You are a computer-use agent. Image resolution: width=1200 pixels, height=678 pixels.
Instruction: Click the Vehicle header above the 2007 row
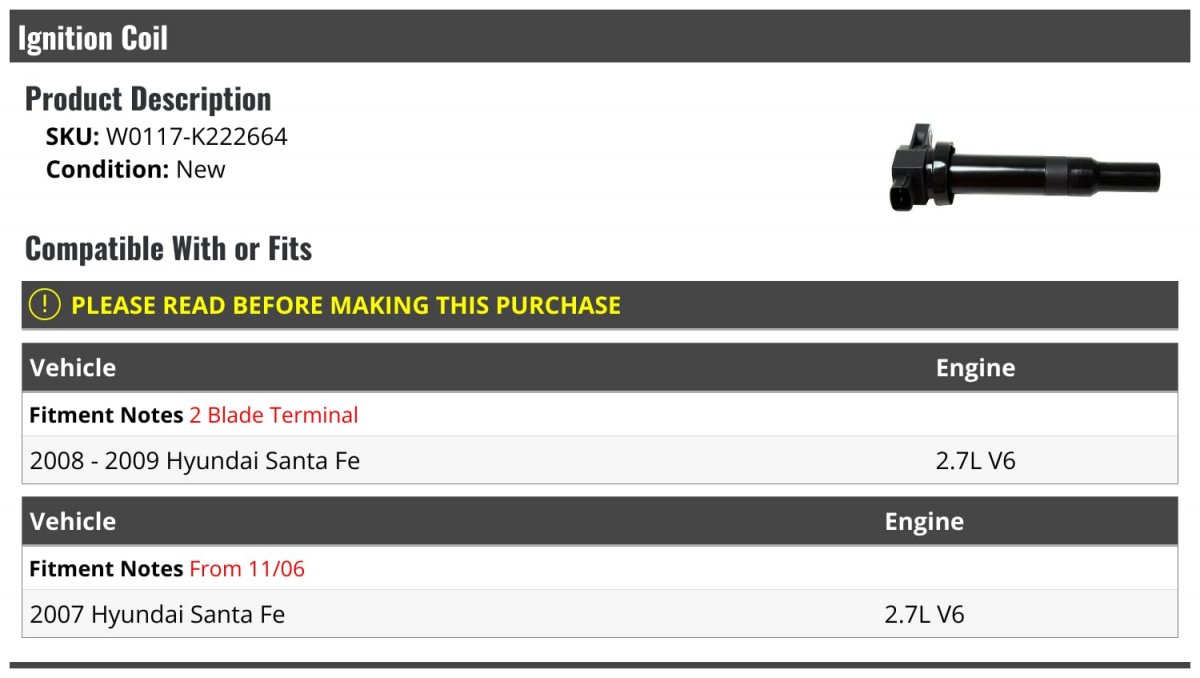(x=73, y=521)
